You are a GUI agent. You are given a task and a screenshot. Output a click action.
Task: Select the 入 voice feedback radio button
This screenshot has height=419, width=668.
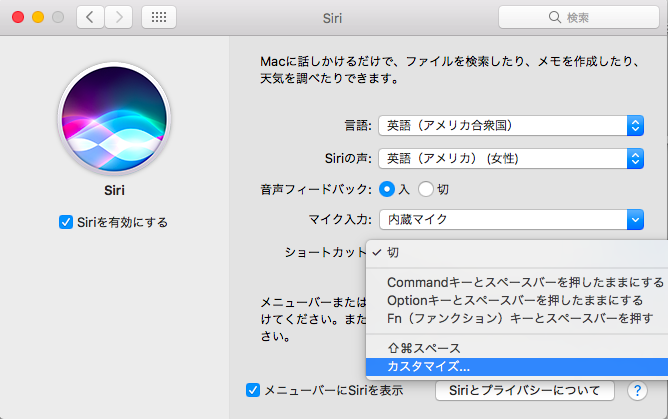click(x=387, y=189)
